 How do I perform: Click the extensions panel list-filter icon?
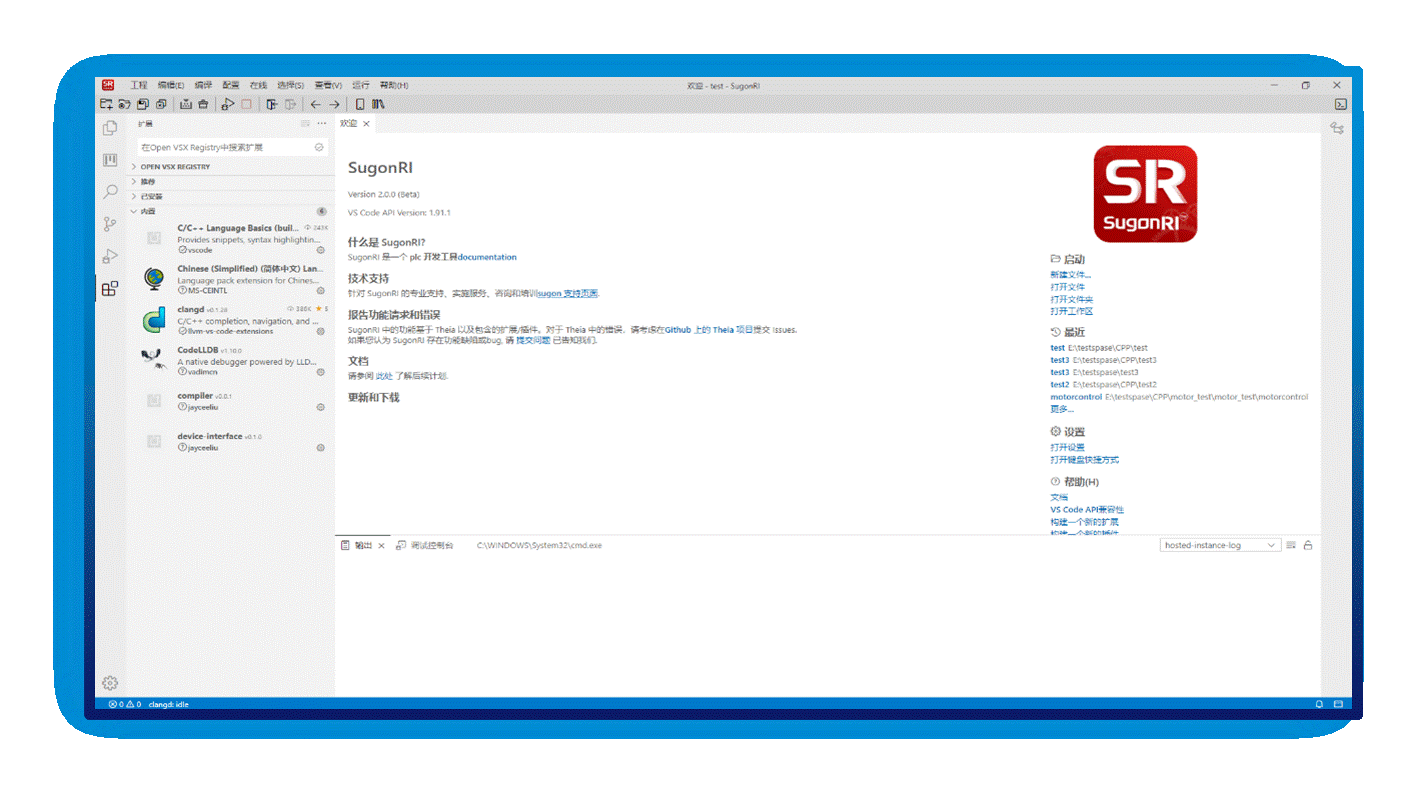(306, 124)
